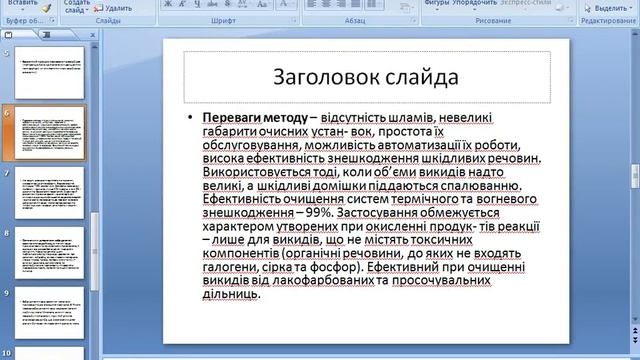Select slide 7 thumbnail
This screenshot has height=360, width=640.
[49, 193]
